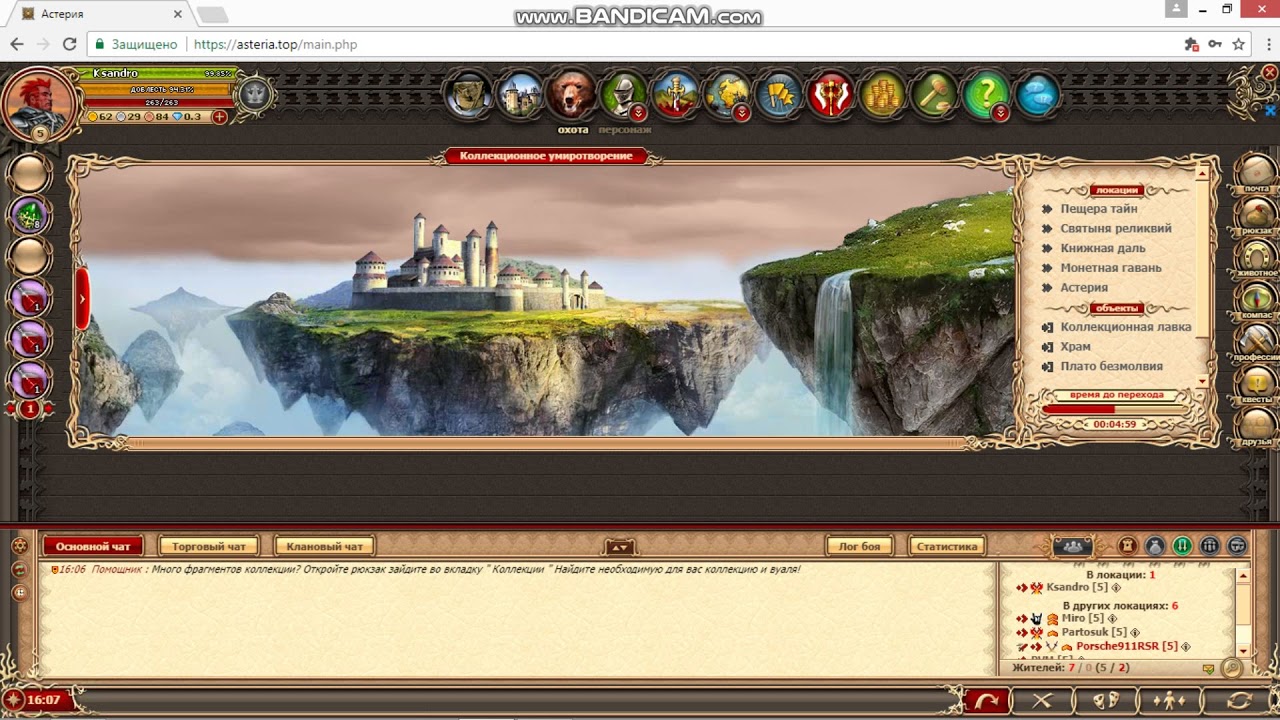Expand the red side arrow on game view

[82, 298]
